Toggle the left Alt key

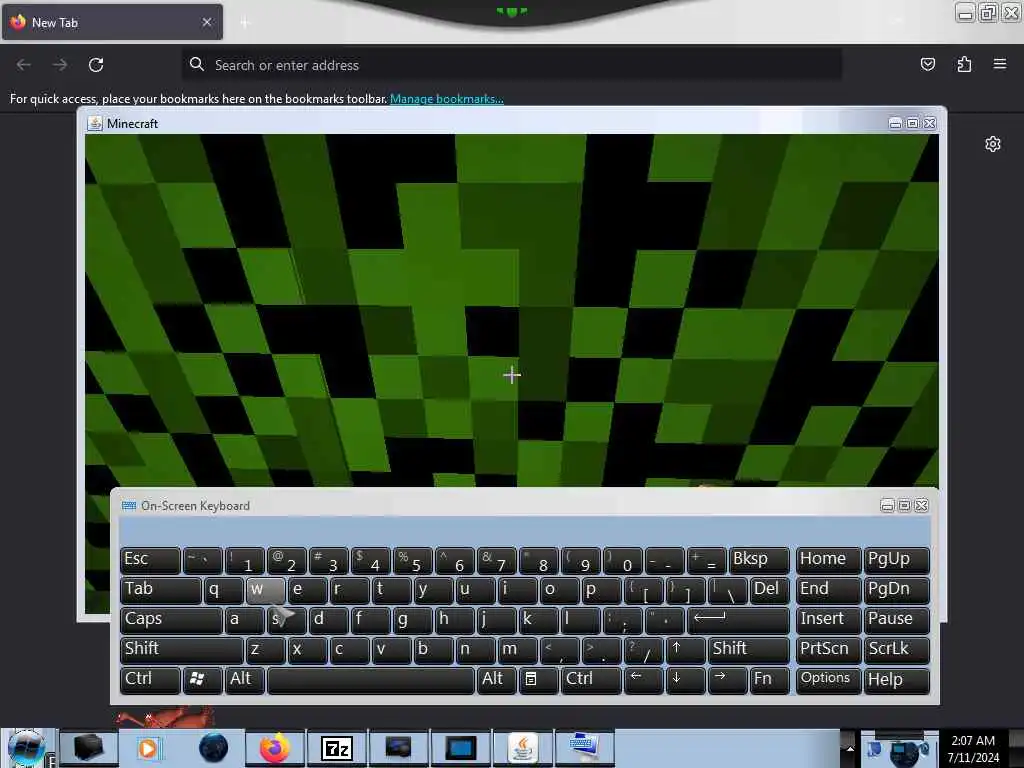point(244,680)
